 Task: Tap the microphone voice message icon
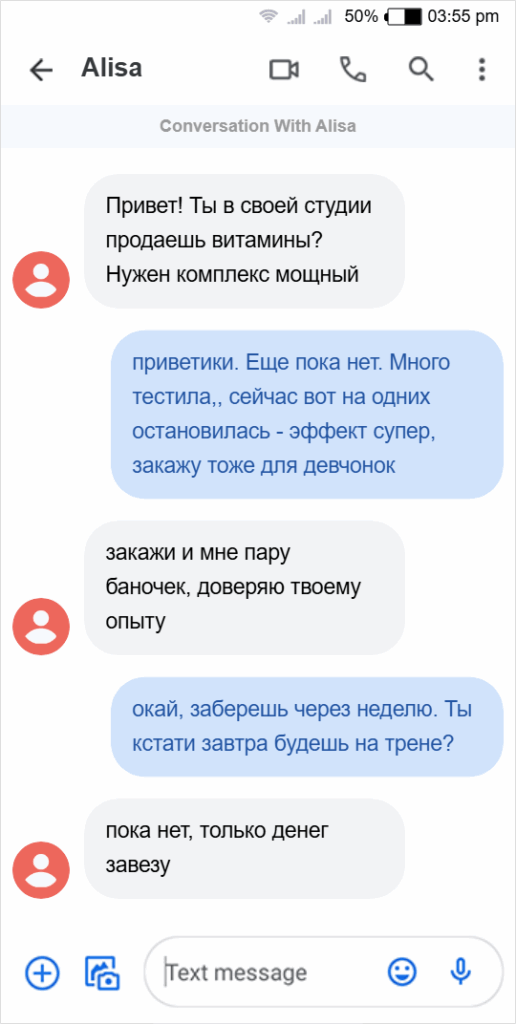pyautogui.click(x=460, y=973)
